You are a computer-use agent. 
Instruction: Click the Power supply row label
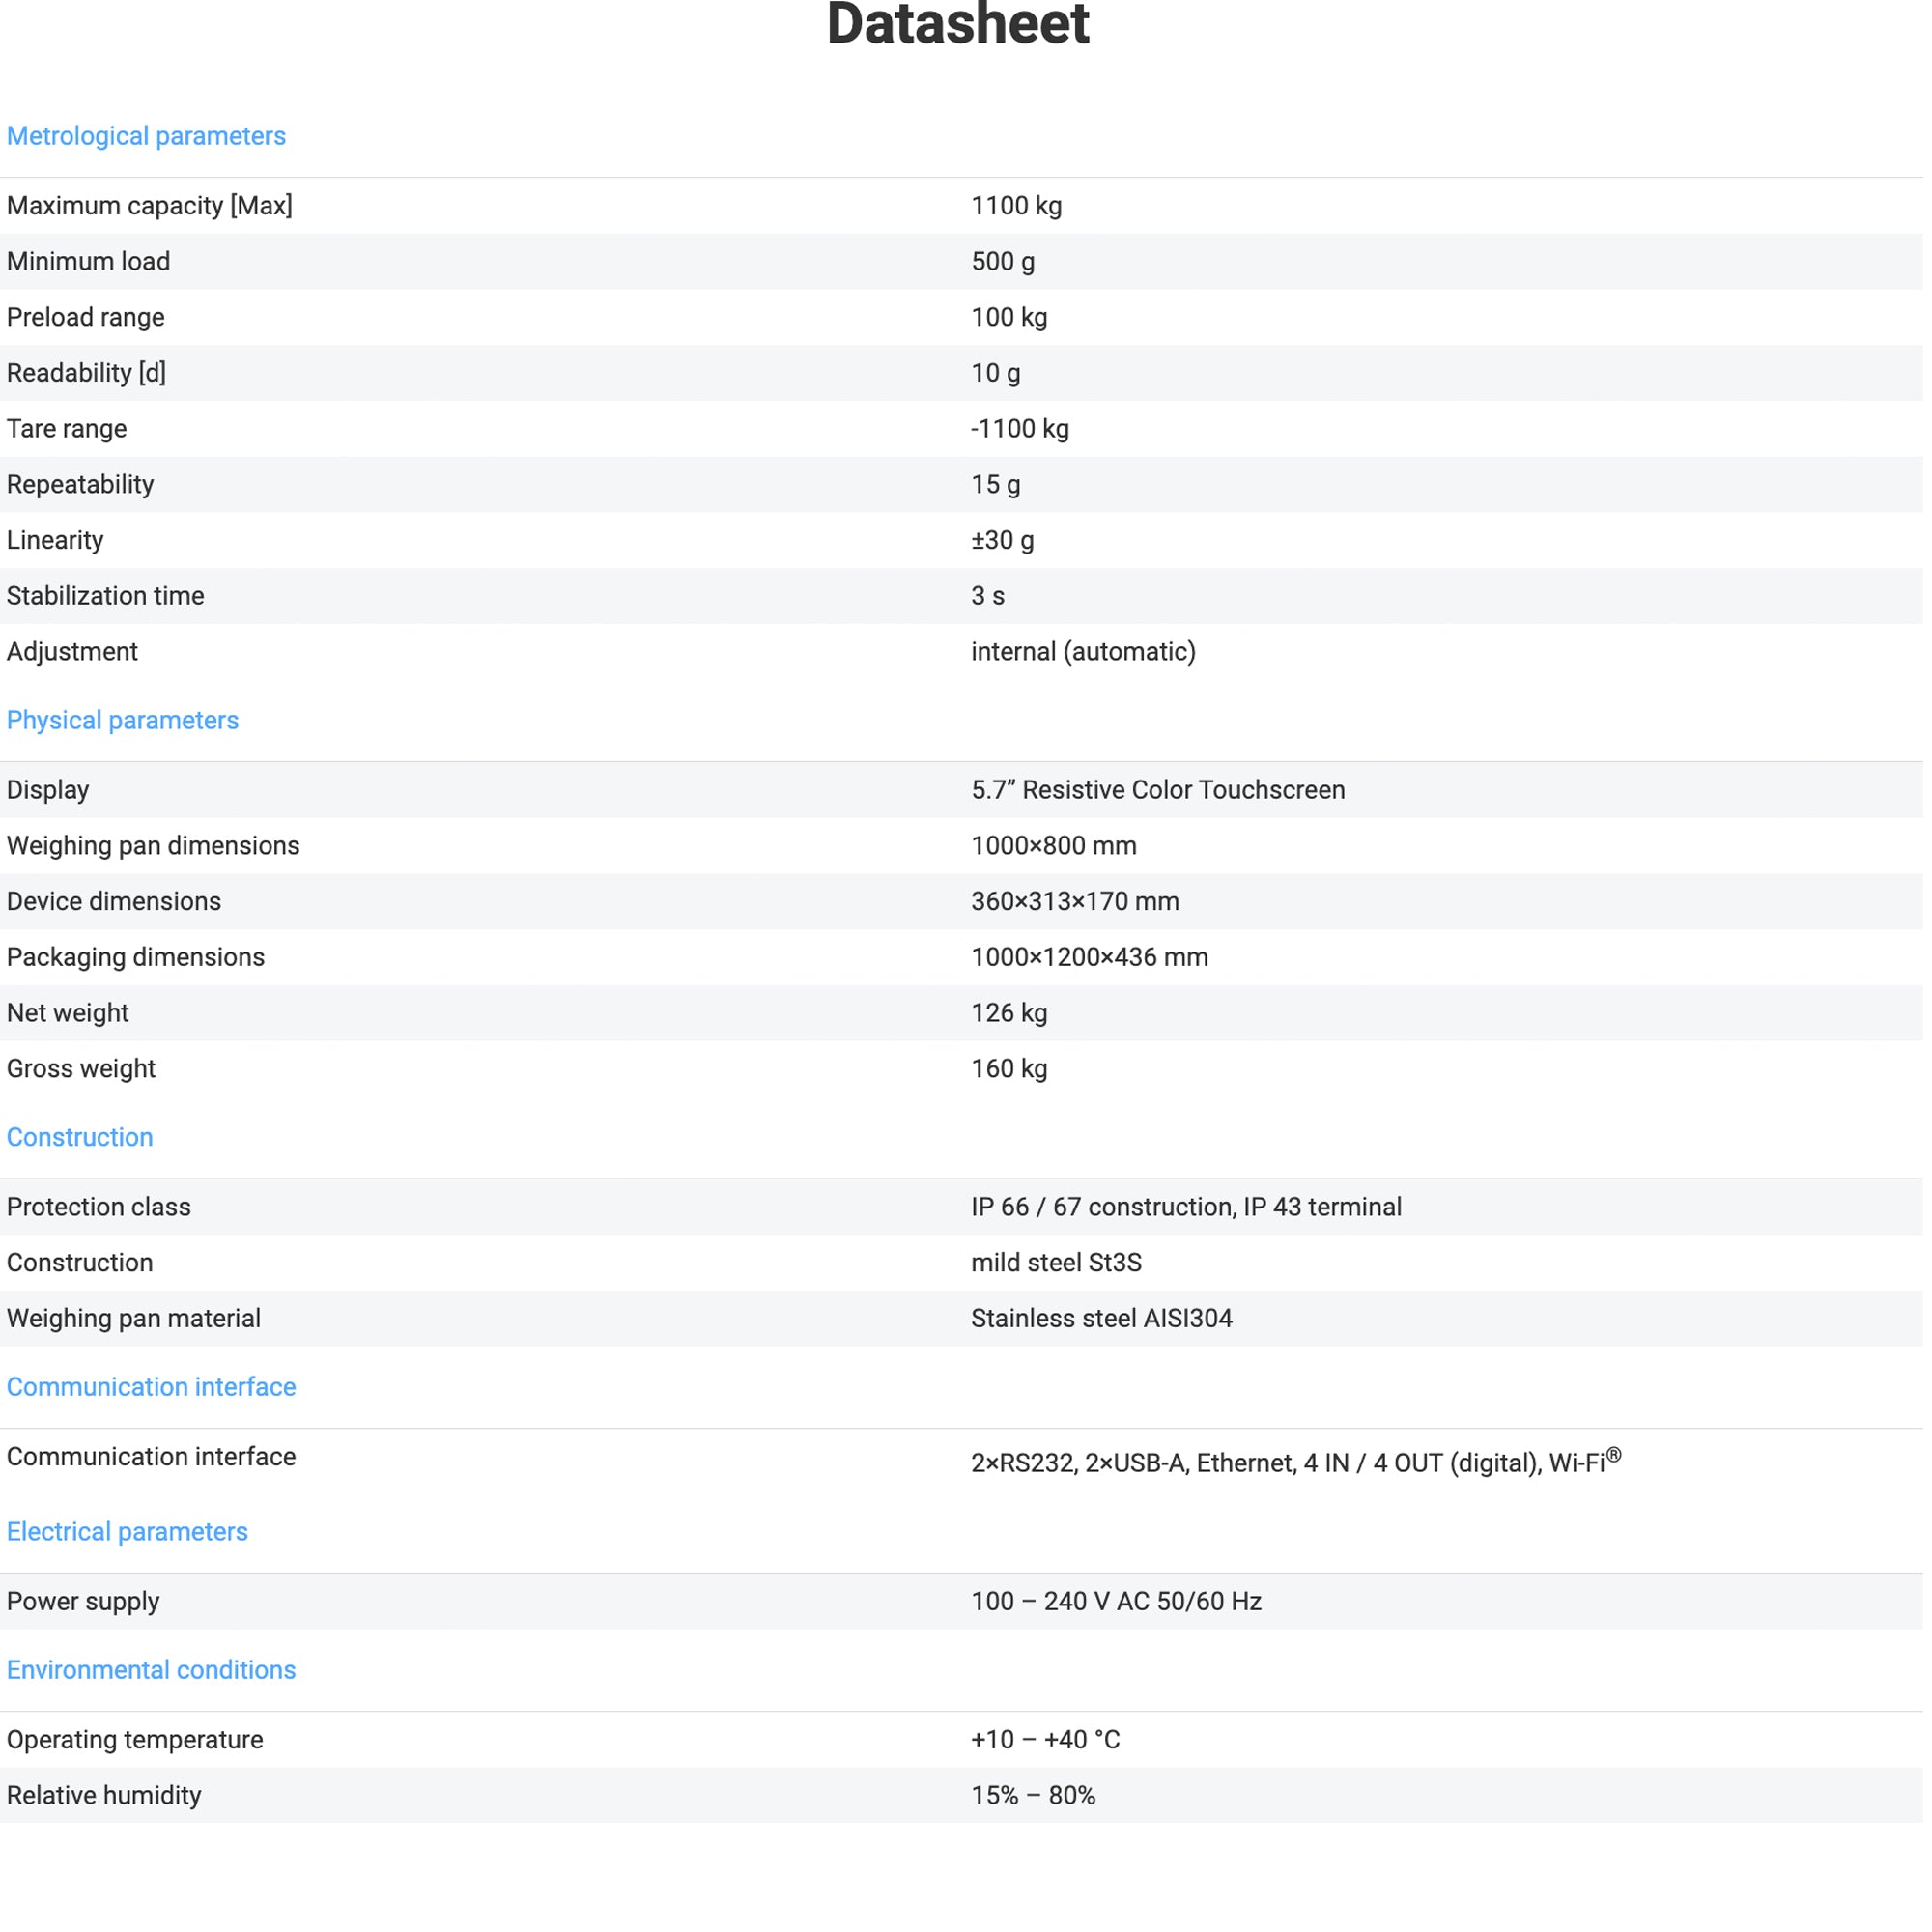click(x=83, y=1601)
